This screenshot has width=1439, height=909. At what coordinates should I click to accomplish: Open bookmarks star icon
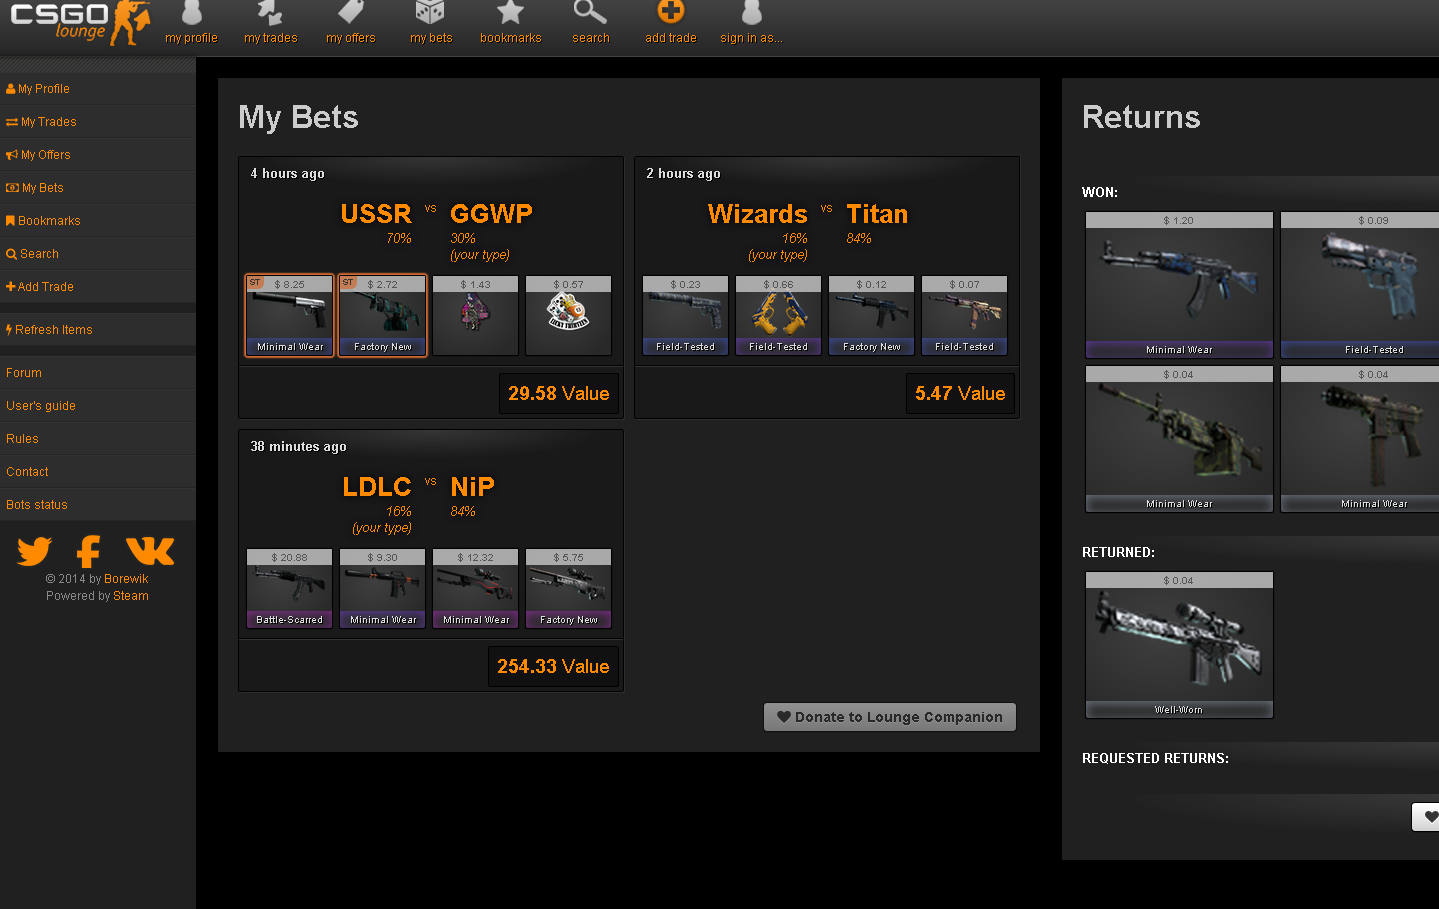(510, 13)
